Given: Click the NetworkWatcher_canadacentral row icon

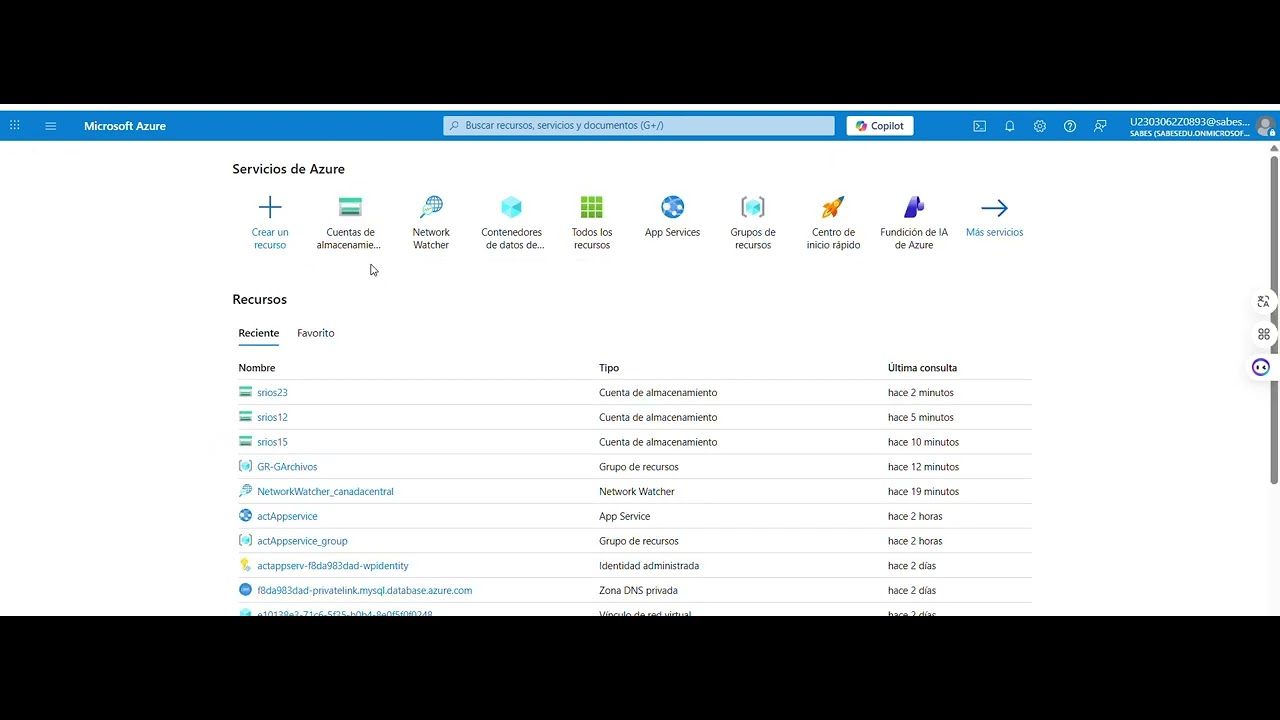Looking at the screenshot, I should 245,491.
